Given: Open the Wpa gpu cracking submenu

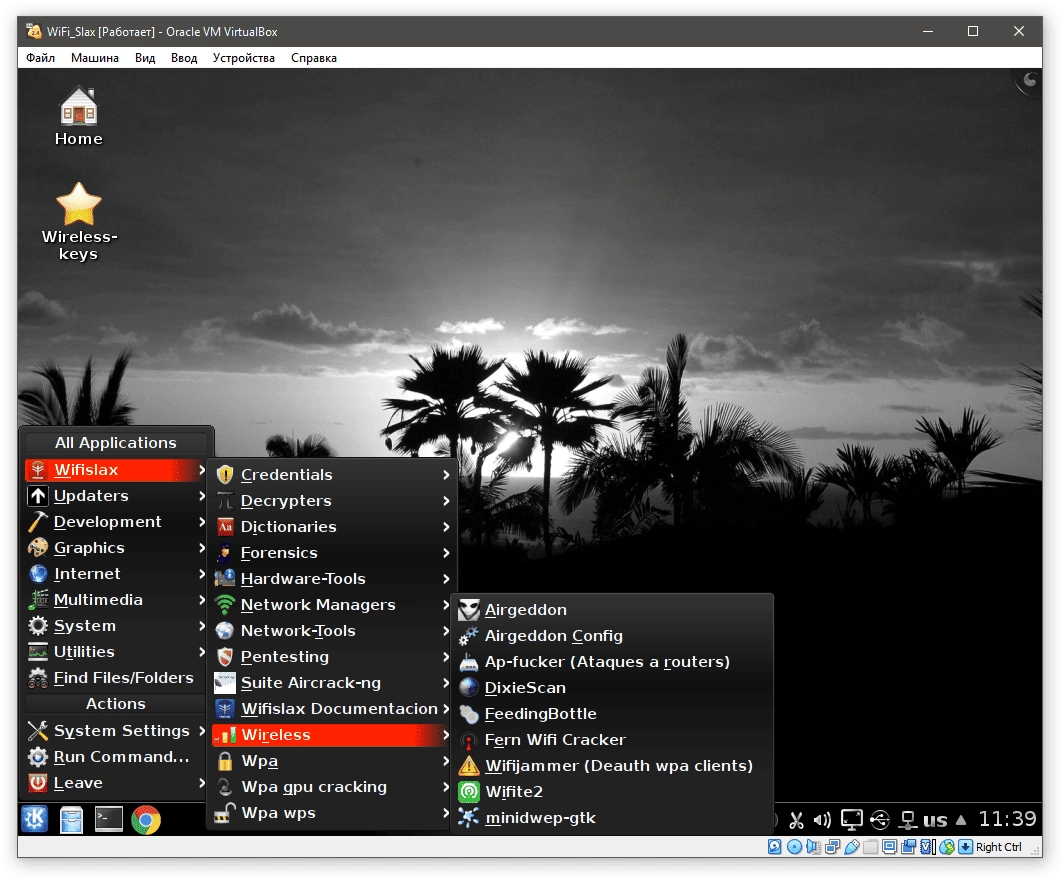Looking at the screenshot, I should 332,787.
